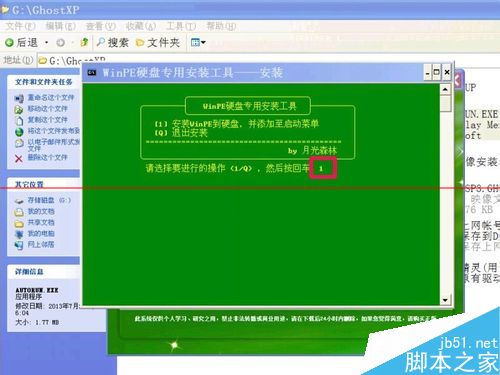
Task: Click the 网上邻居 network icon
Action: pyautogui.click(x=19, y=245)
